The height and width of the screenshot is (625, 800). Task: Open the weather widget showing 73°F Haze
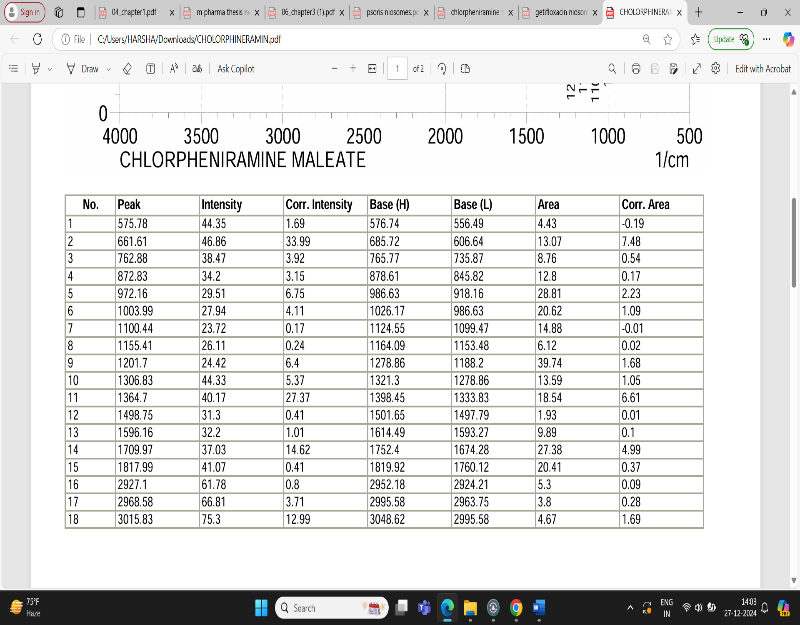26,608
